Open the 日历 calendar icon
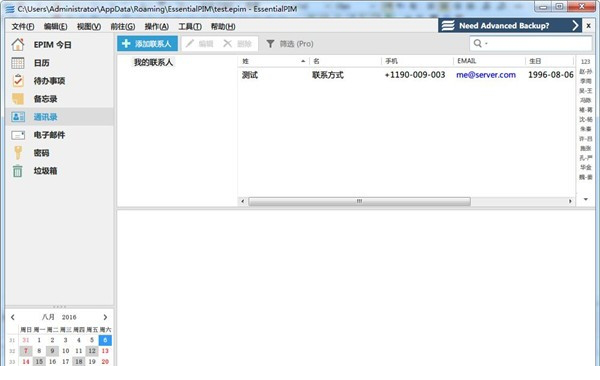 click(18, 62)
